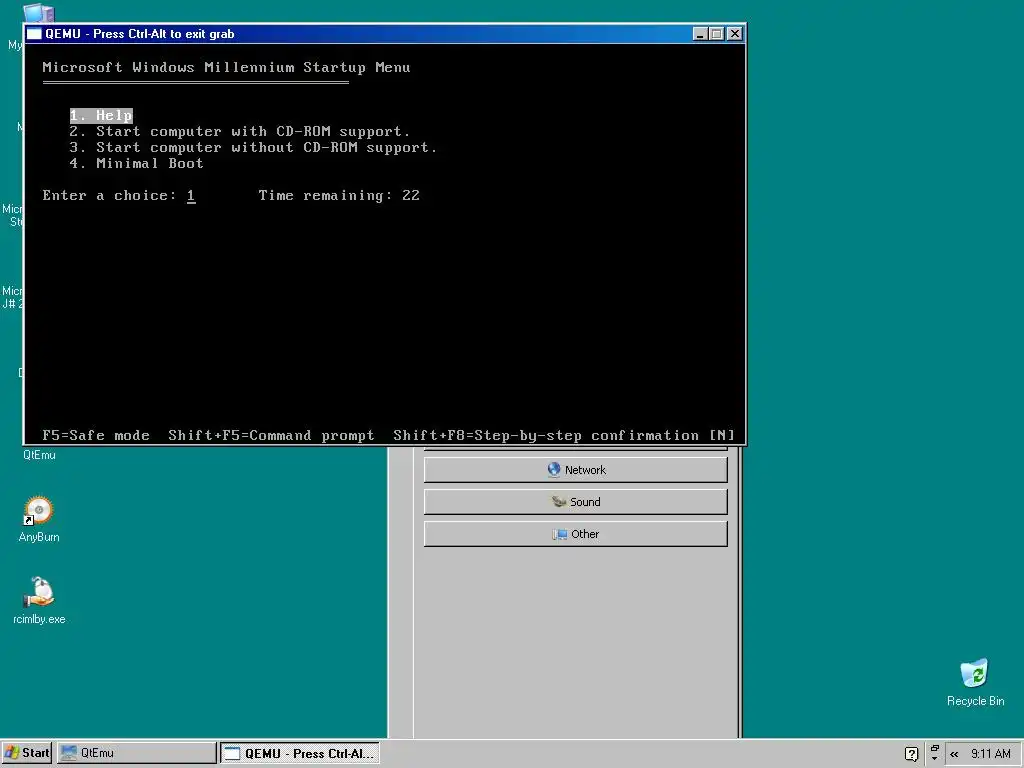The height and width of the screenshot is (768, 1024).
Task: Click the Microsoft Windows Millennium Startup Menu heading
Action: pyautogui.click(x=226, y=67)
